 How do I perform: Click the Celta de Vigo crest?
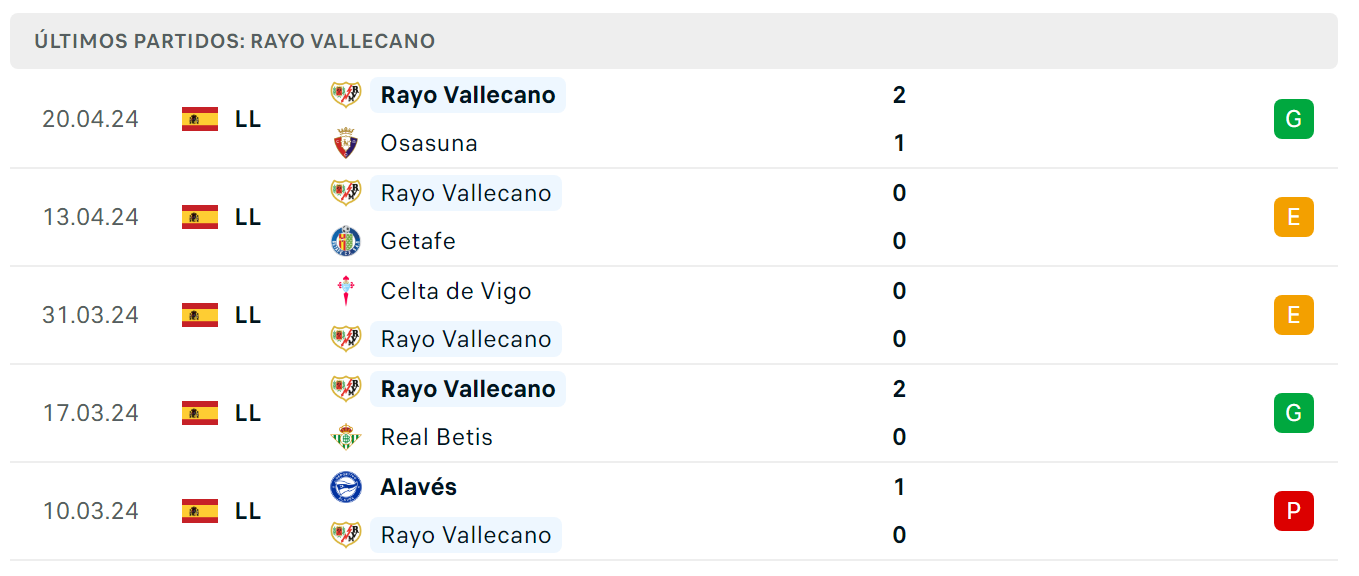(x=346, y=291)
